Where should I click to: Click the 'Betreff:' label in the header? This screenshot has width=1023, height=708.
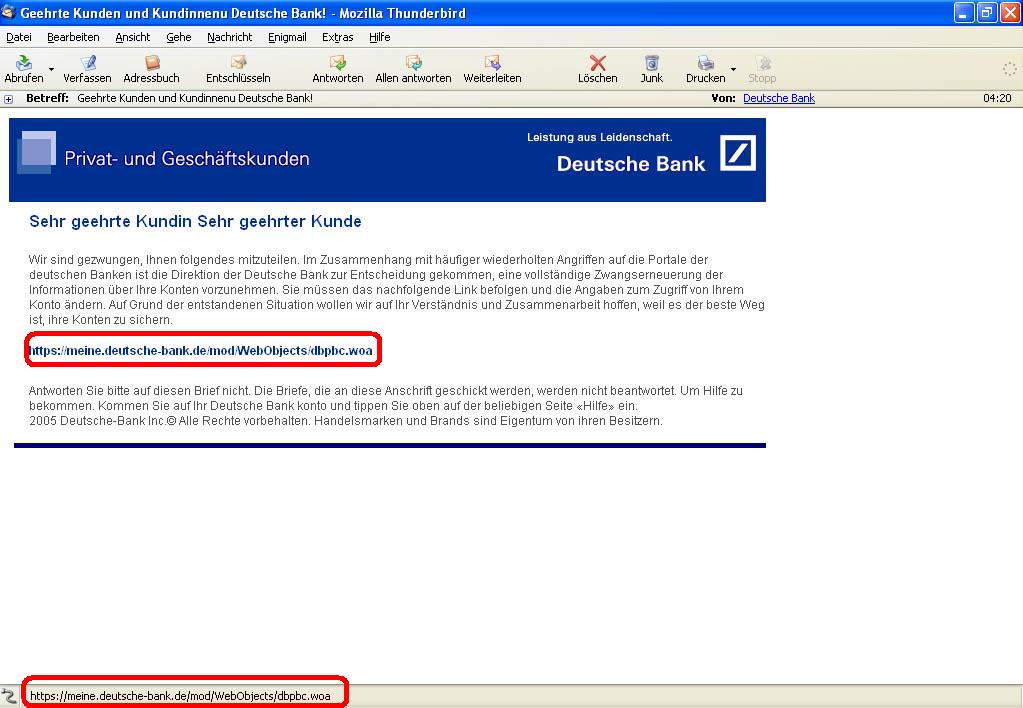pyautogui.click(x=48, y=99)
